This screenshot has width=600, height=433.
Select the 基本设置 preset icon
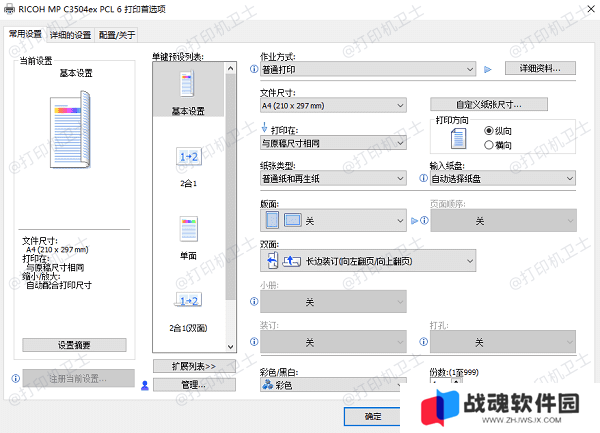click(x=188, y=83)
